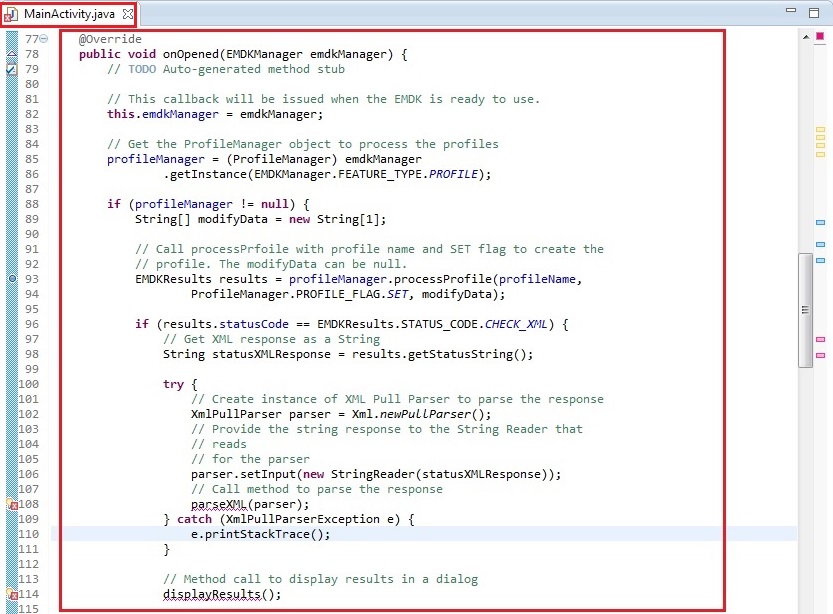Collapse the onOpened method at line 77
Screen dimensions: 833x614
43,39
